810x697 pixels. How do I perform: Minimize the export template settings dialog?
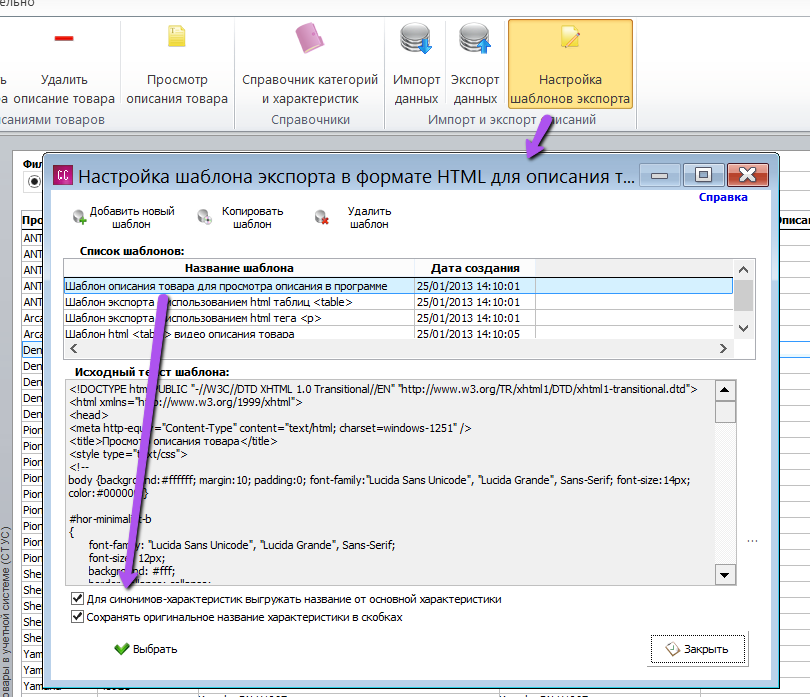click(659, 176)
